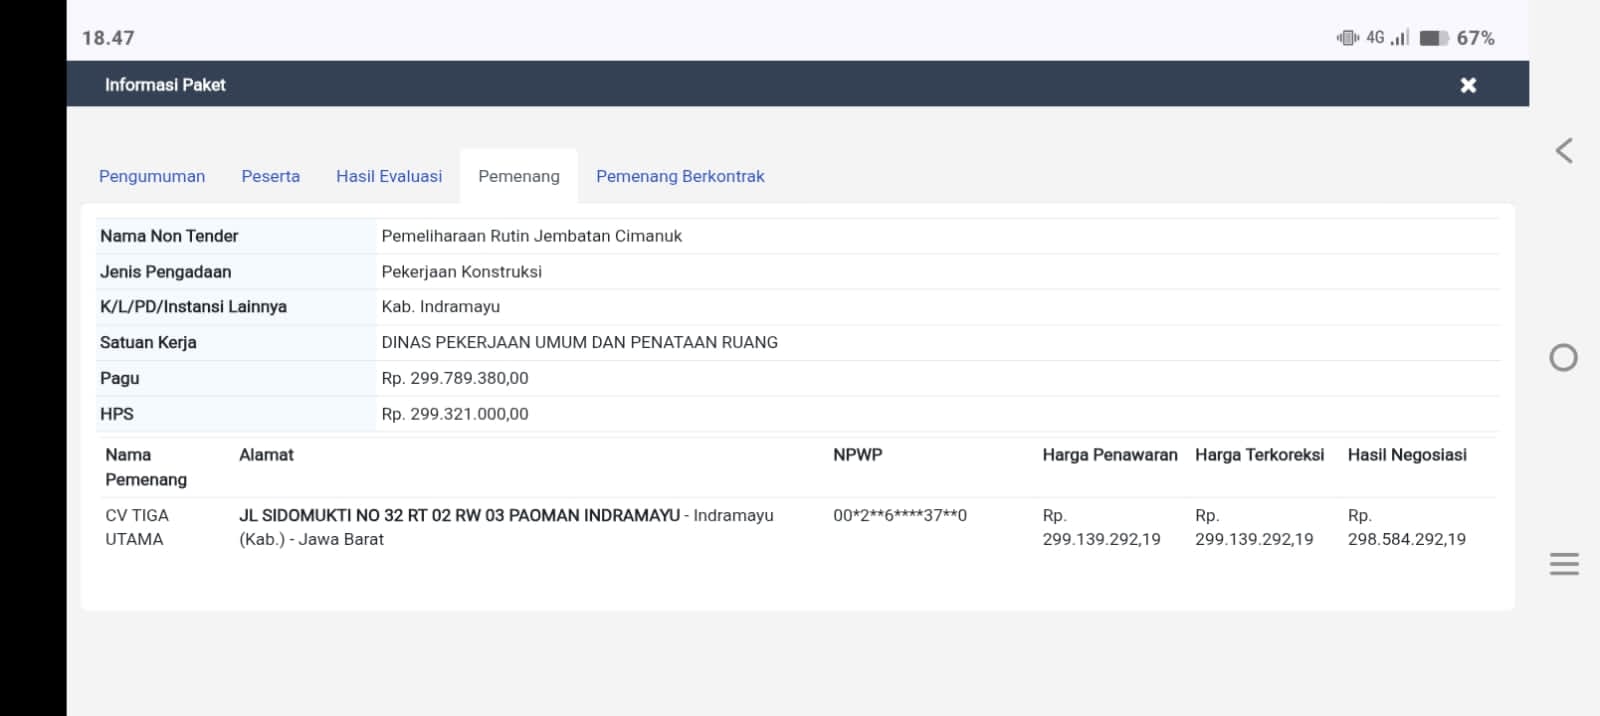Click the Harga Penawaran column header
The width and height of the screenshot is (1600, 716).
pyautogui.click(x=1110, y=455)
